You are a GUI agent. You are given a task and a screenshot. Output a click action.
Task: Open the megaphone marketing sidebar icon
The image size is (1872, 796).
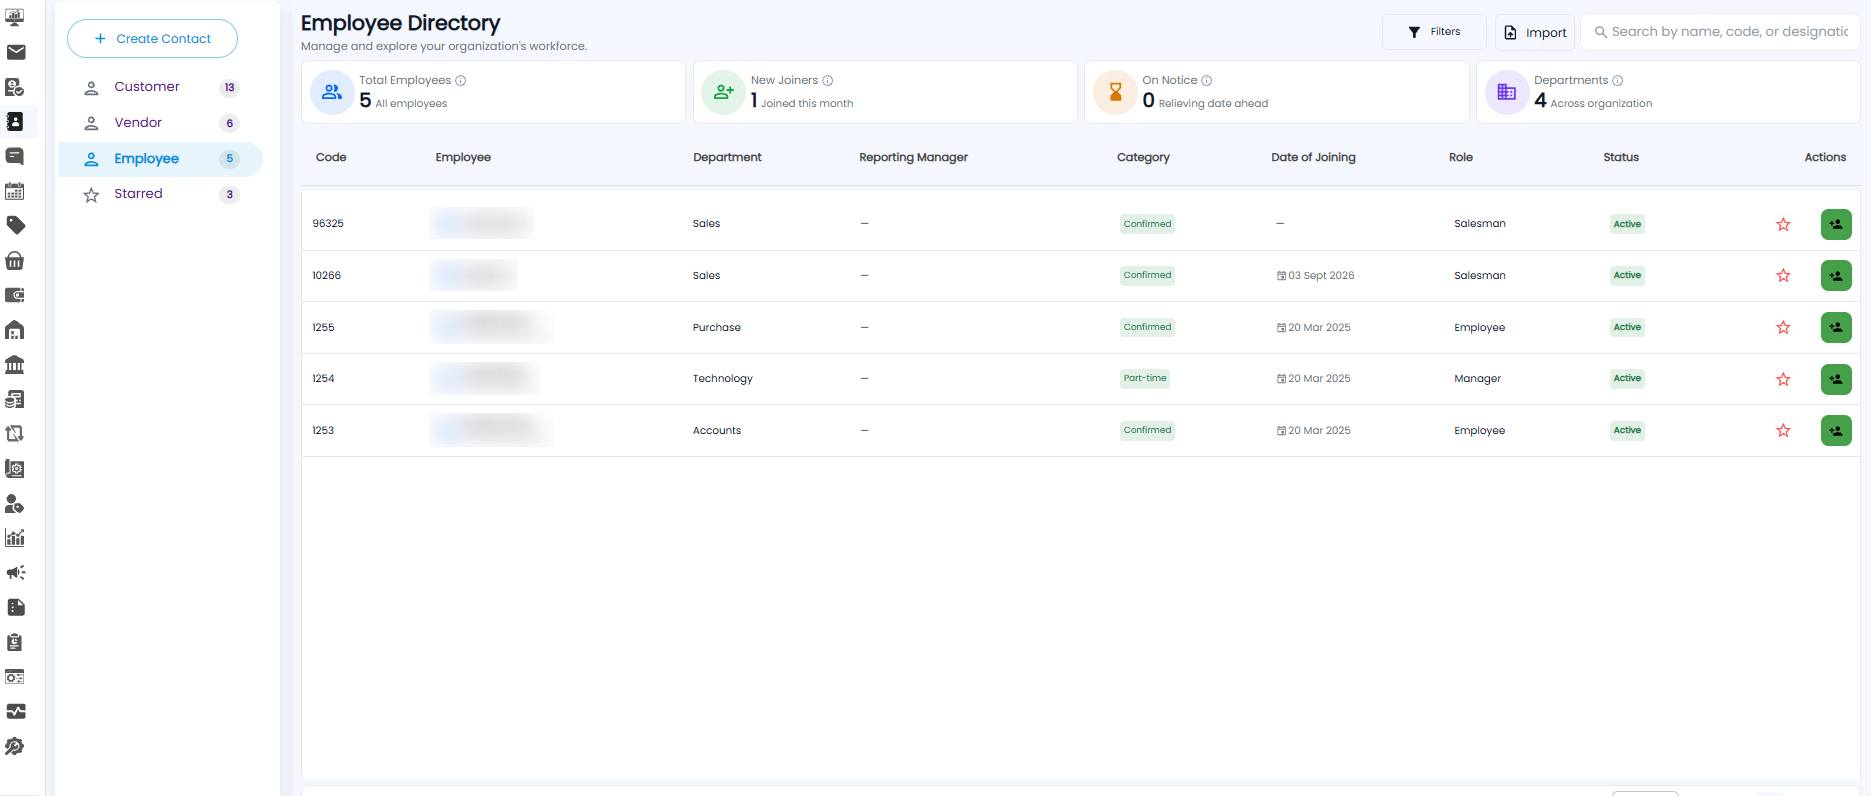(15, 573)
